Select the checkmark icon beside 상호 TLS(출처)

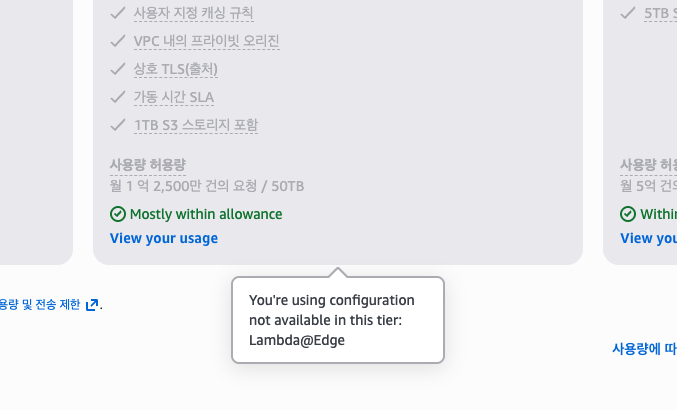coord(118,69)
